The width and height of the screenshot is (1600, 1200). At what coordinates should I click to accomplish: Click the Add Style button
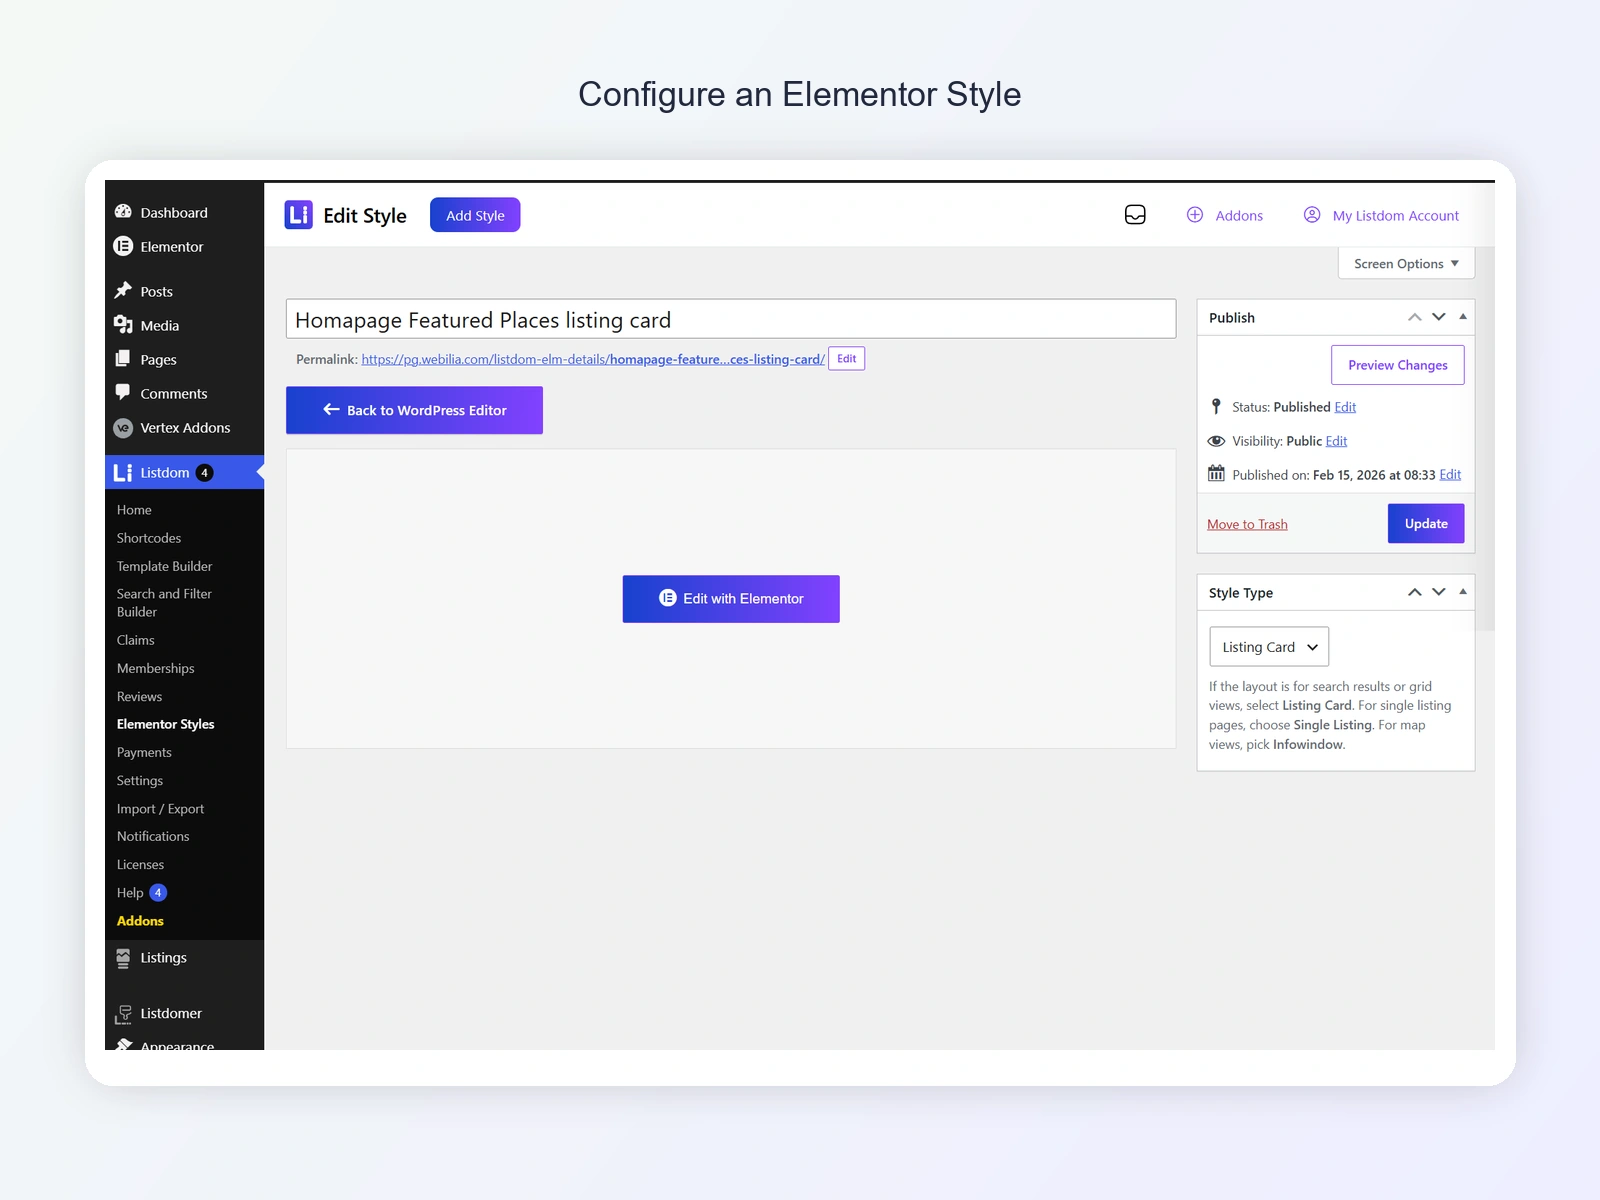(475, 215)
